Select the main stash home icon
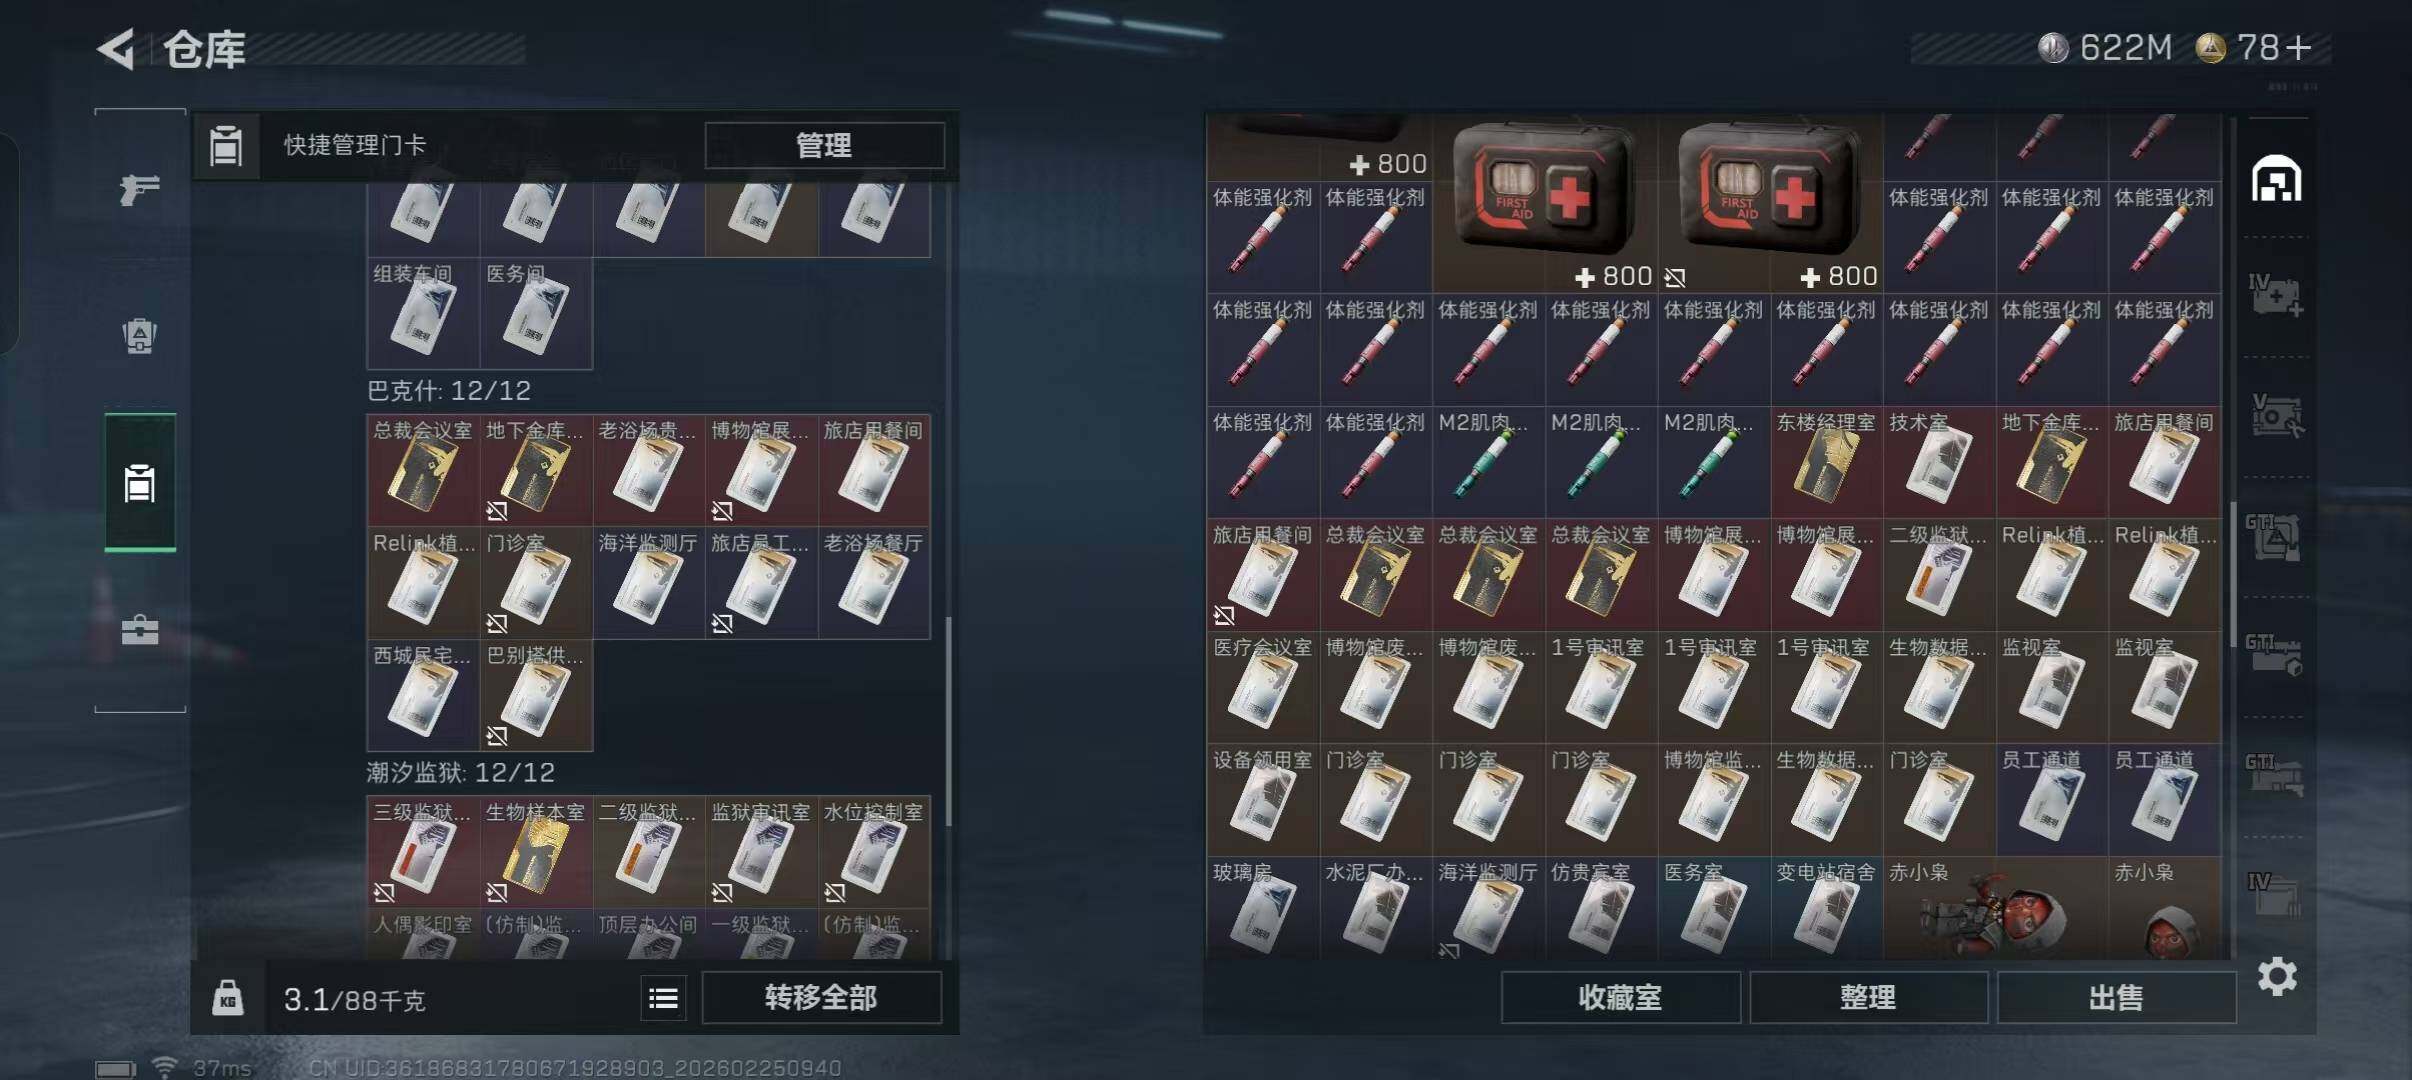 point(2277,179)
